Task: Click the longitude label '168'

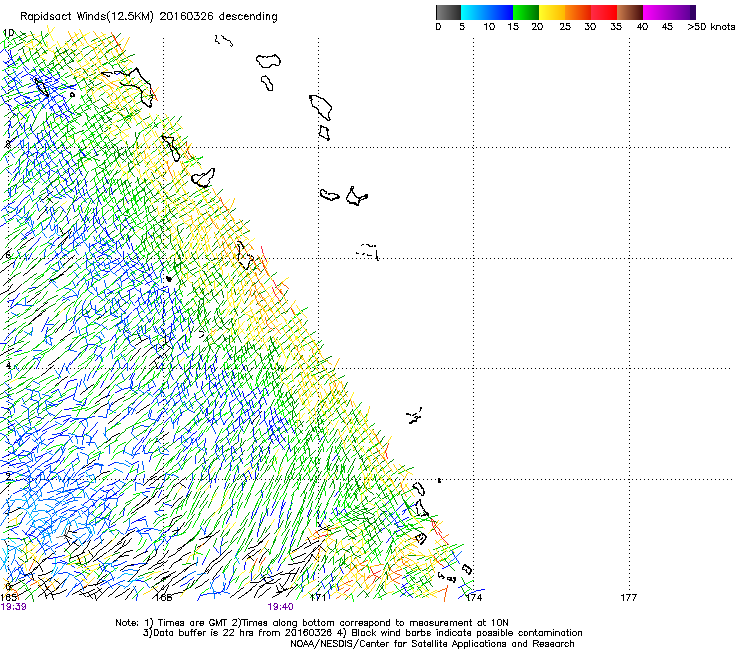Action: point(164,598)
